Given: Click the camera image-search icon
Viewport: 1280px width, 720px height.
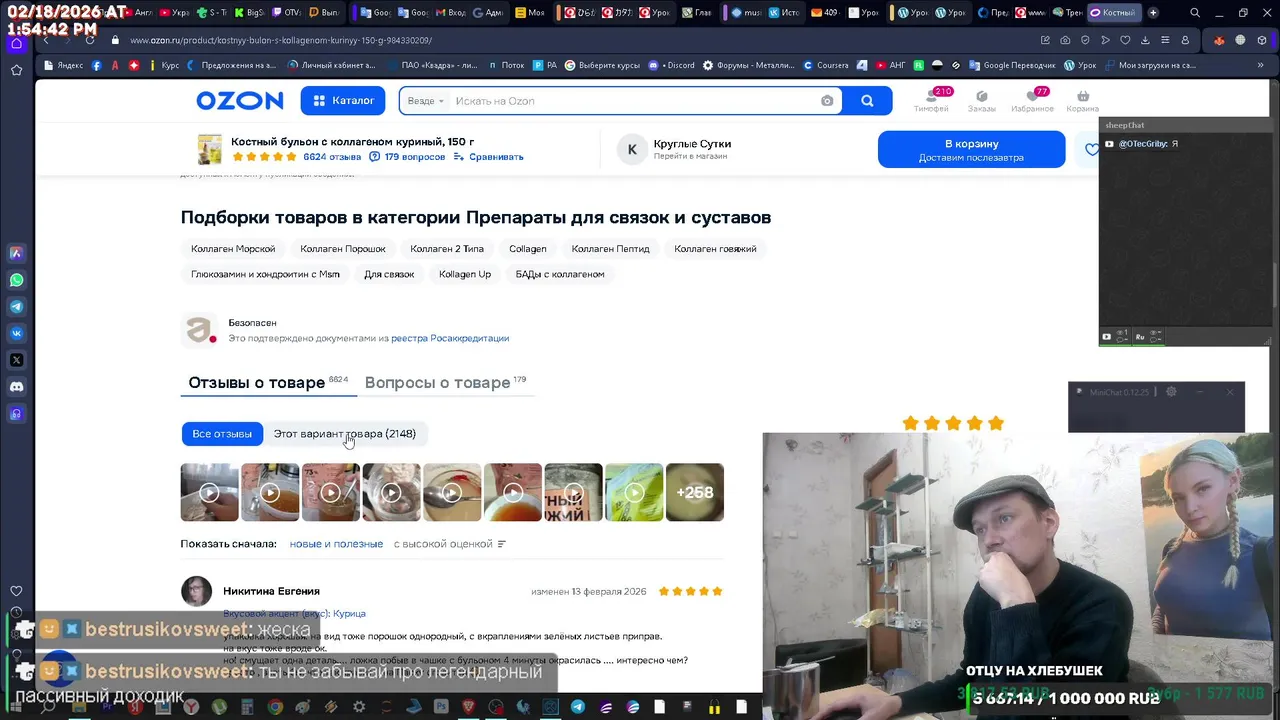Looking at the screenshot, I should [827, 101].
